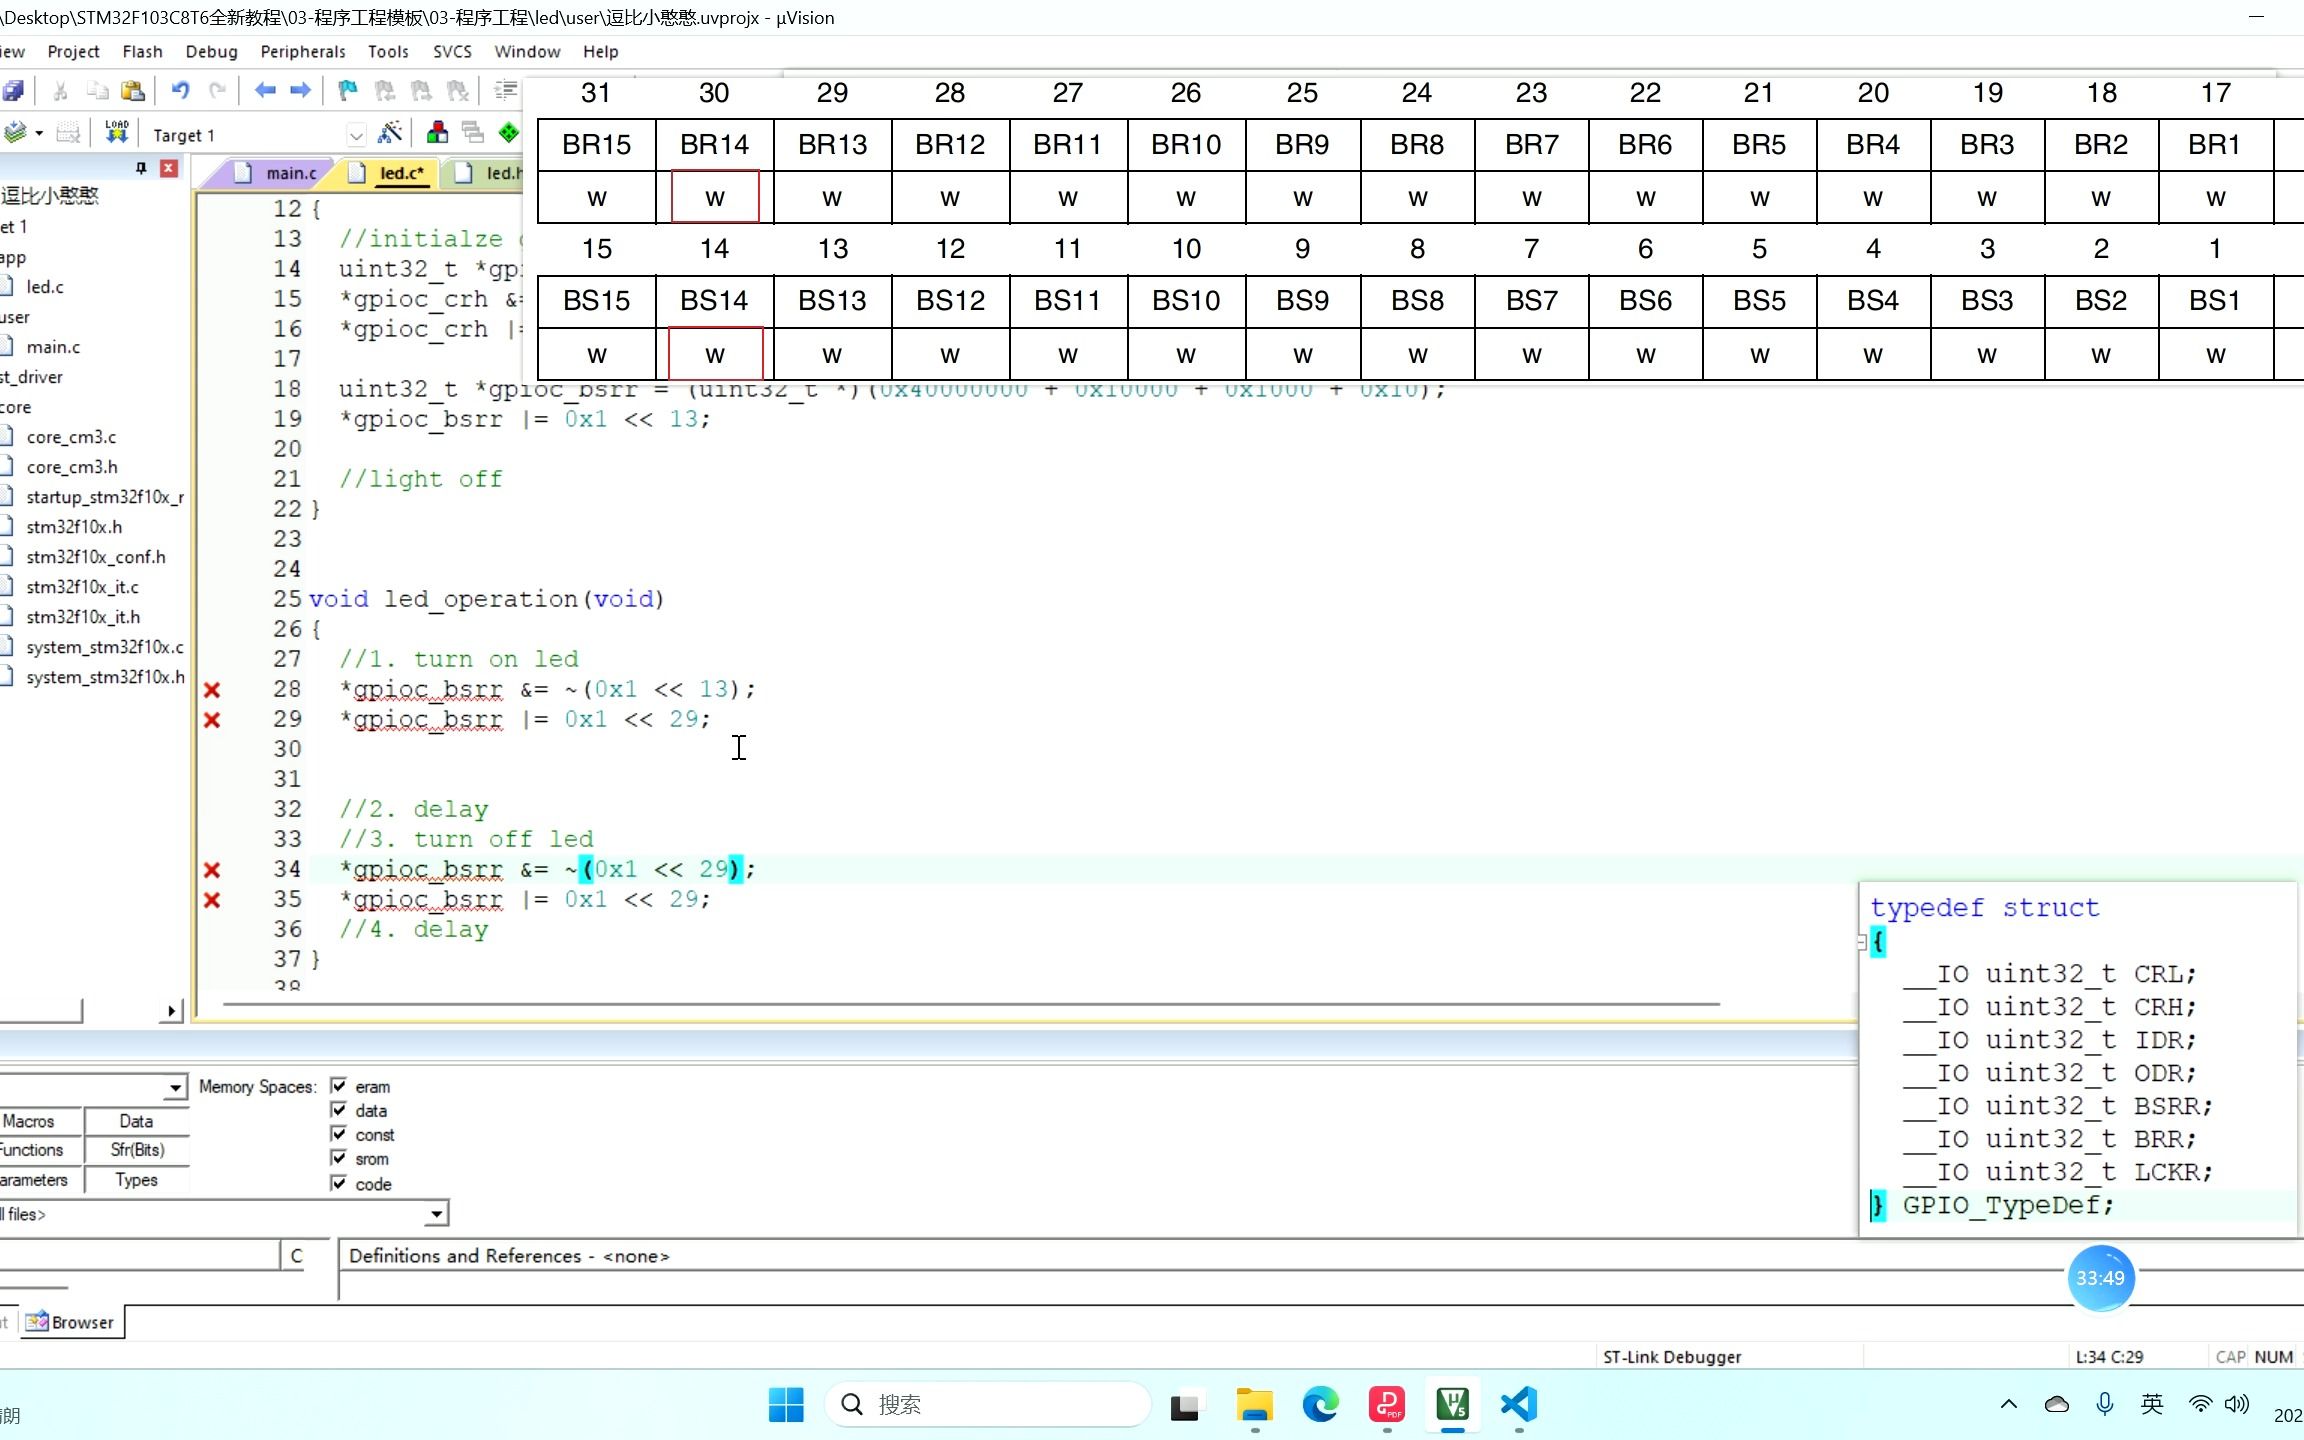Toggle the Macros filter button

point(40,1121)
